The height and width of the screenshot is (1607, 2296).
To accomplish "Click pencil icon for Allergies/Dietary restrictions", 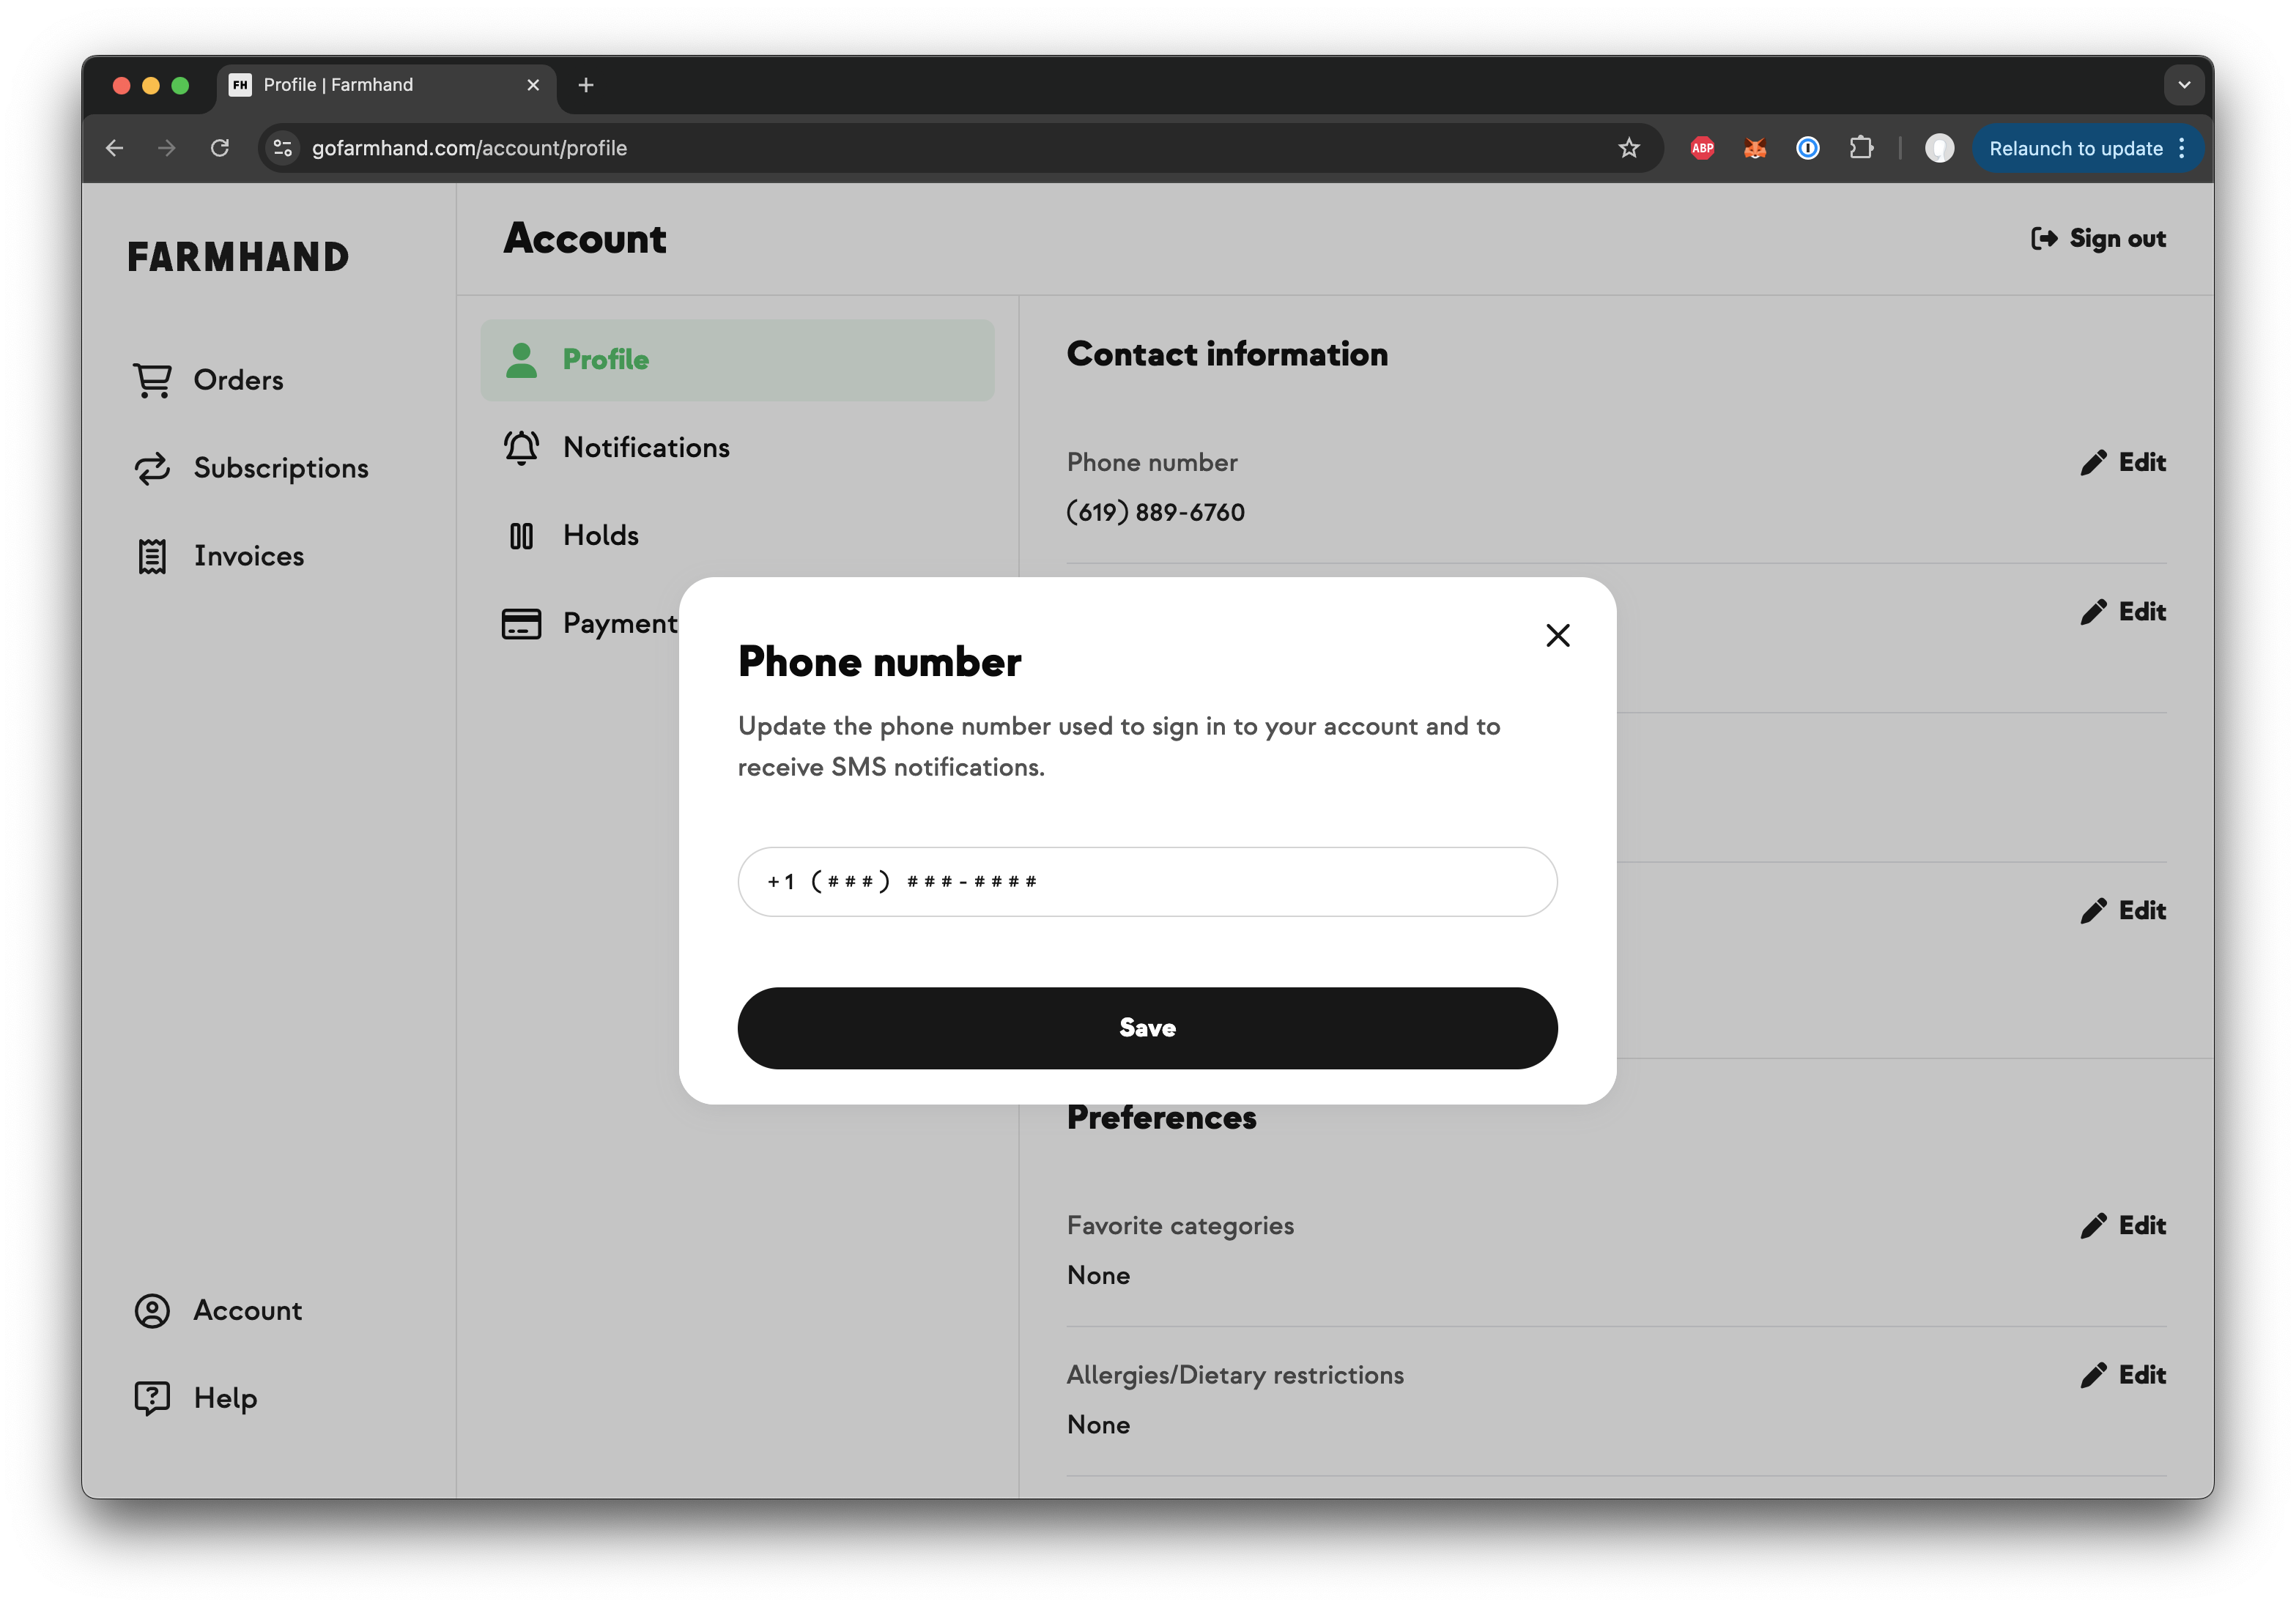I will click(x=2093, y=1374).
